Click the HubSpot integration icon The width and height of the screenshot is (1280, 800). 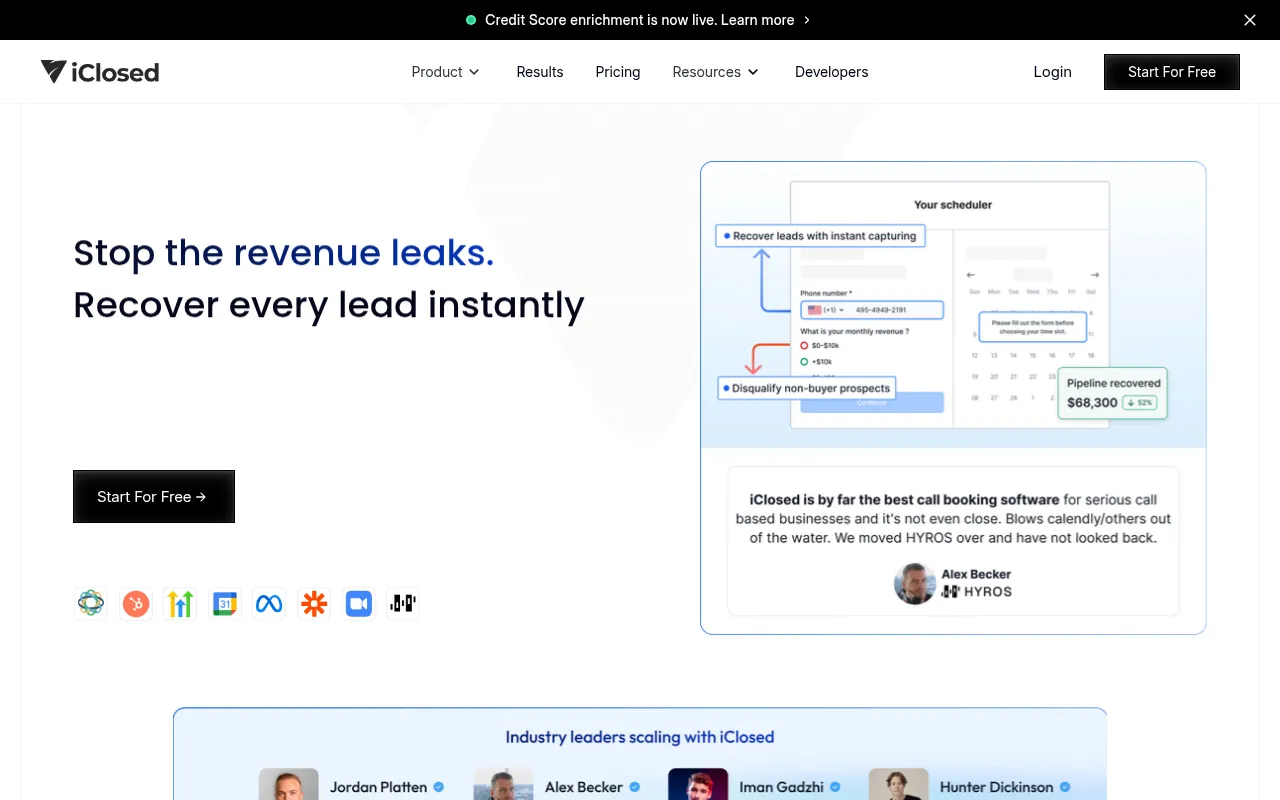click(136, 603)
